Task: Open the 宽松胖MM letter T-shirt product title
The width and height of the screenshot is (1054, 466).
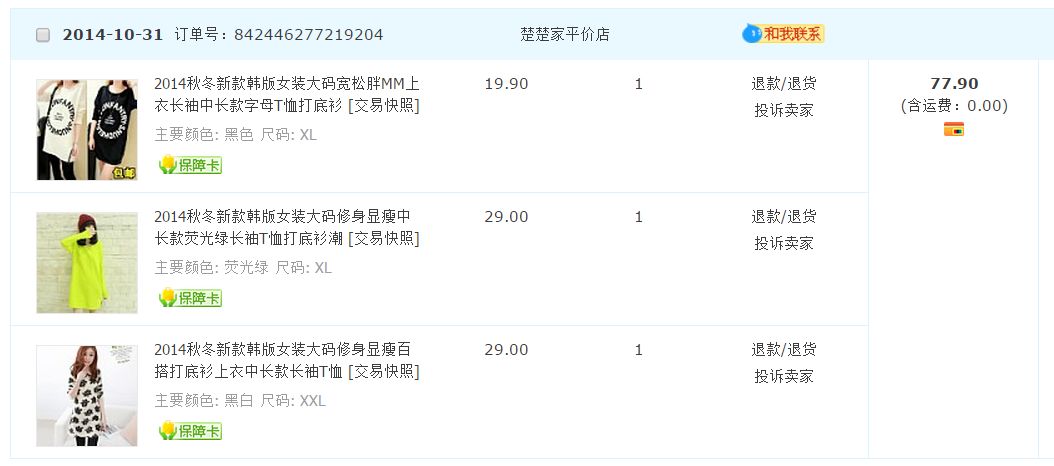Action: coord(286,95)
